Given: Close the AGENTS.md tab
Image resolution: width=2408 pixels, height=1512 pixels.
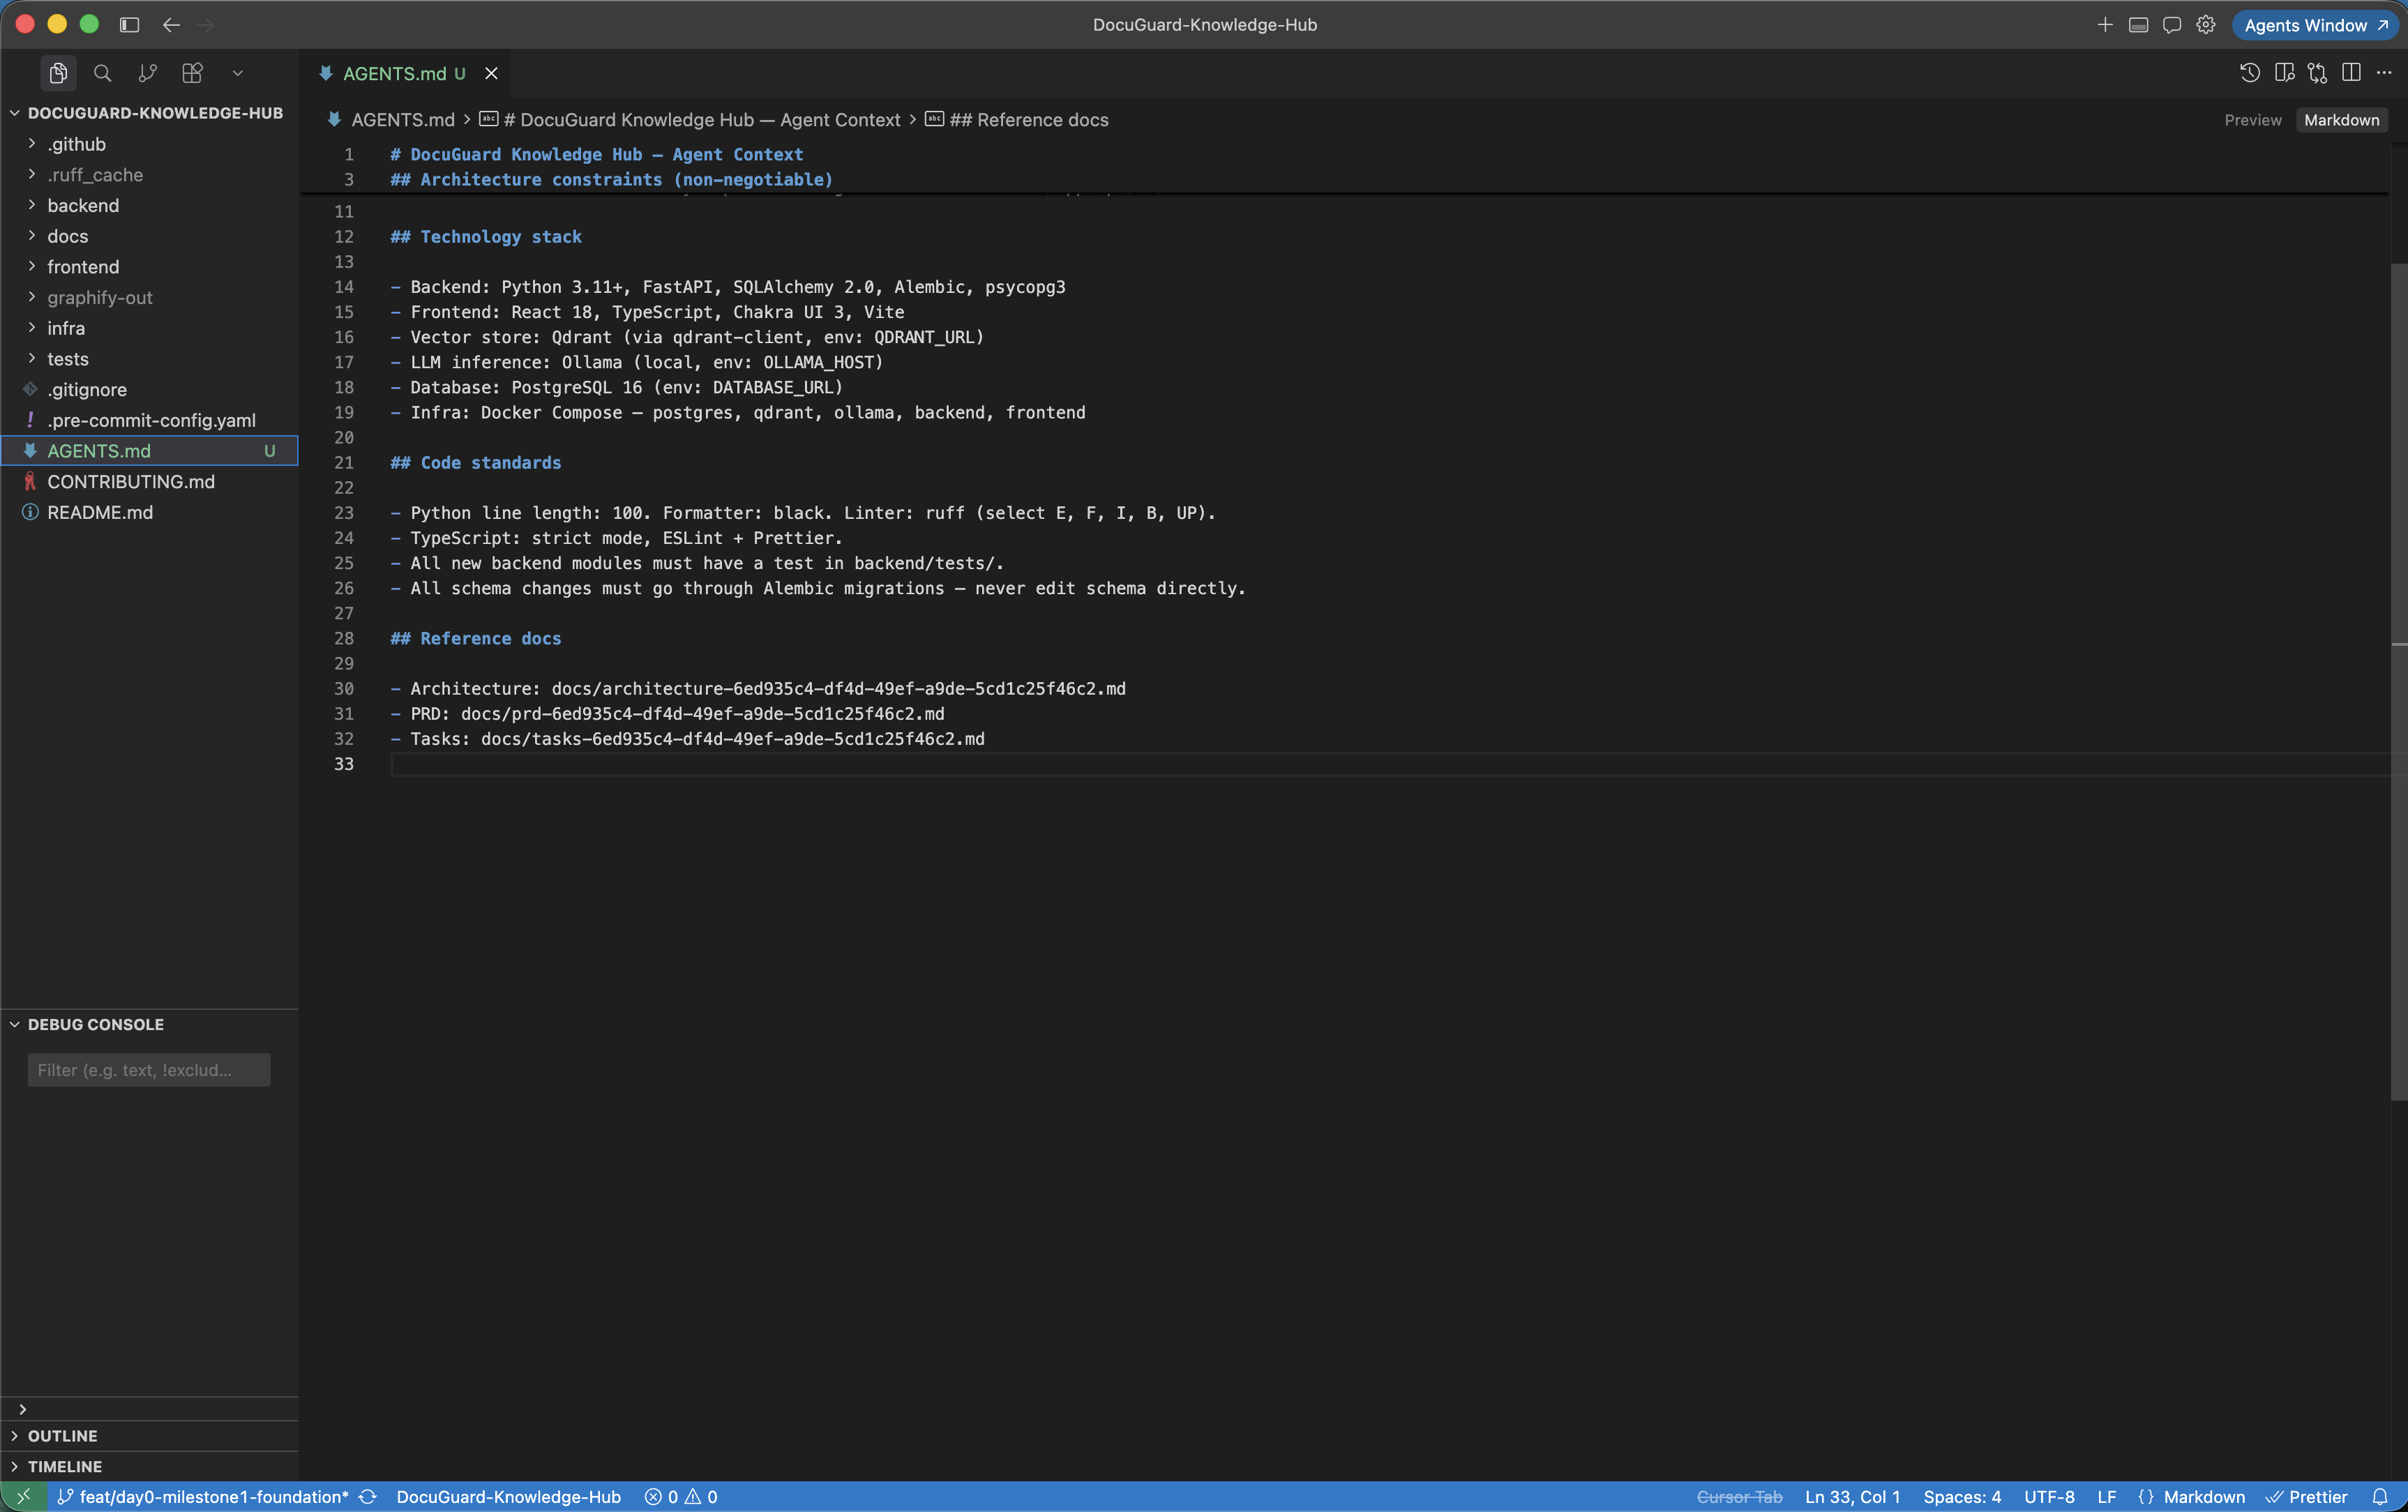Looking at the screenshot, I should (x=491, y=73).
